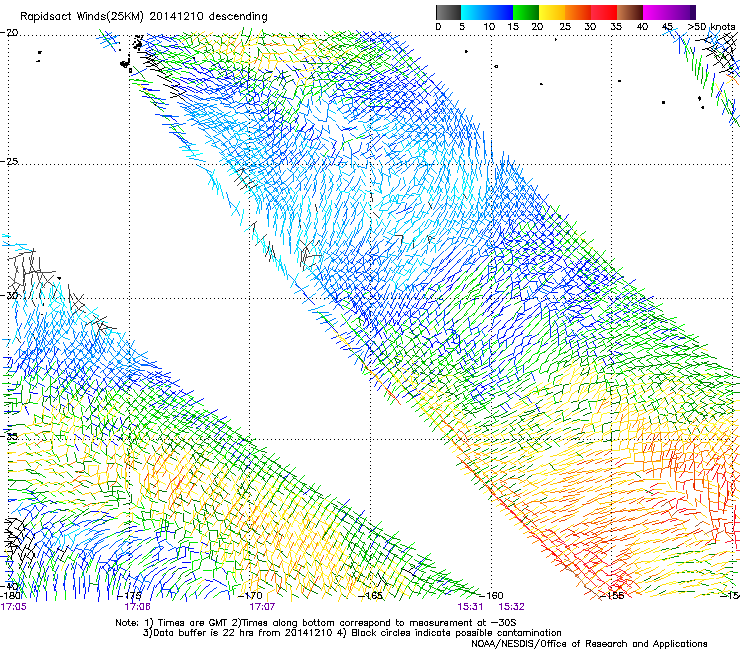
Task: Select the brown 35-40 knots color band
Action: pos(630,12)
